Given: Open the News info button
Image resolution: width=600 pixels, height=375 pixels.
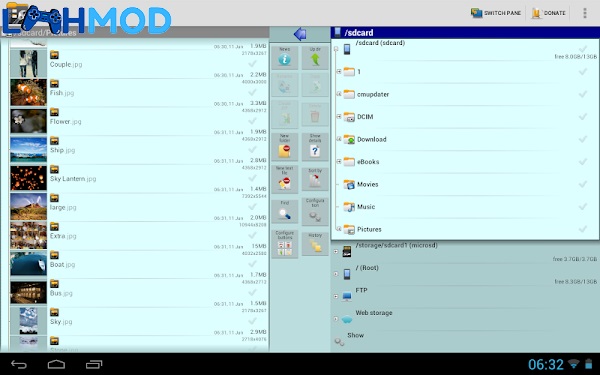Looking at the screenshot, I should [284, 57].
